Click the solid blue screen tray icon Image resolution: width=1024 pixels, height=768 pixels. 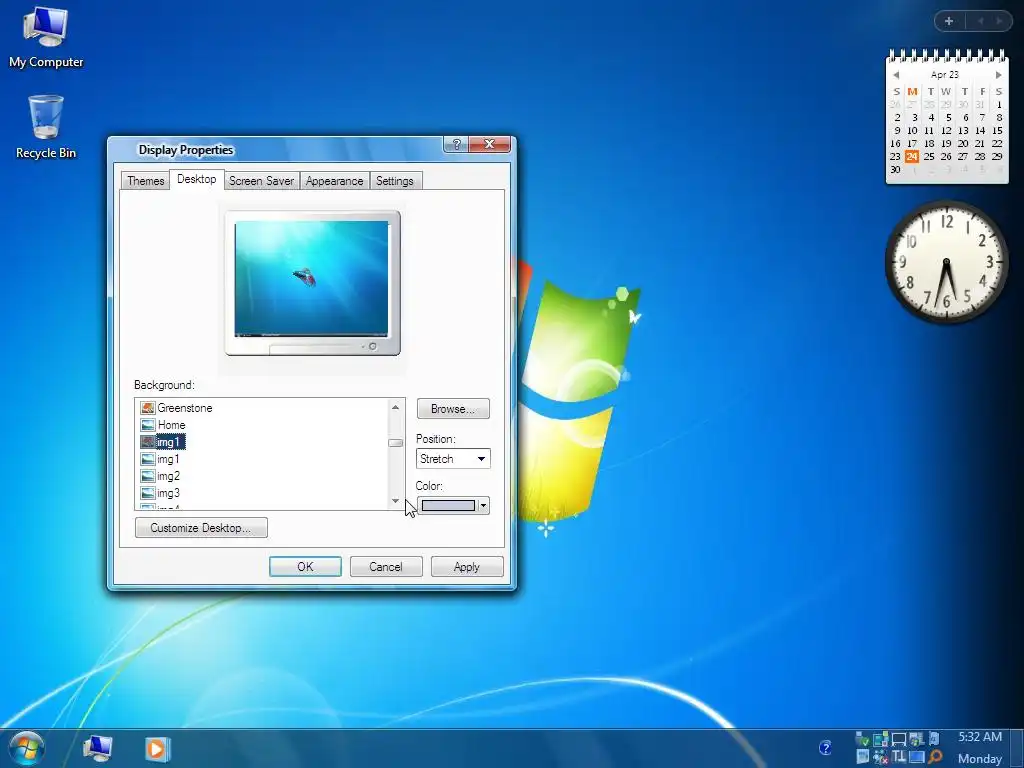tap(917, 757)
